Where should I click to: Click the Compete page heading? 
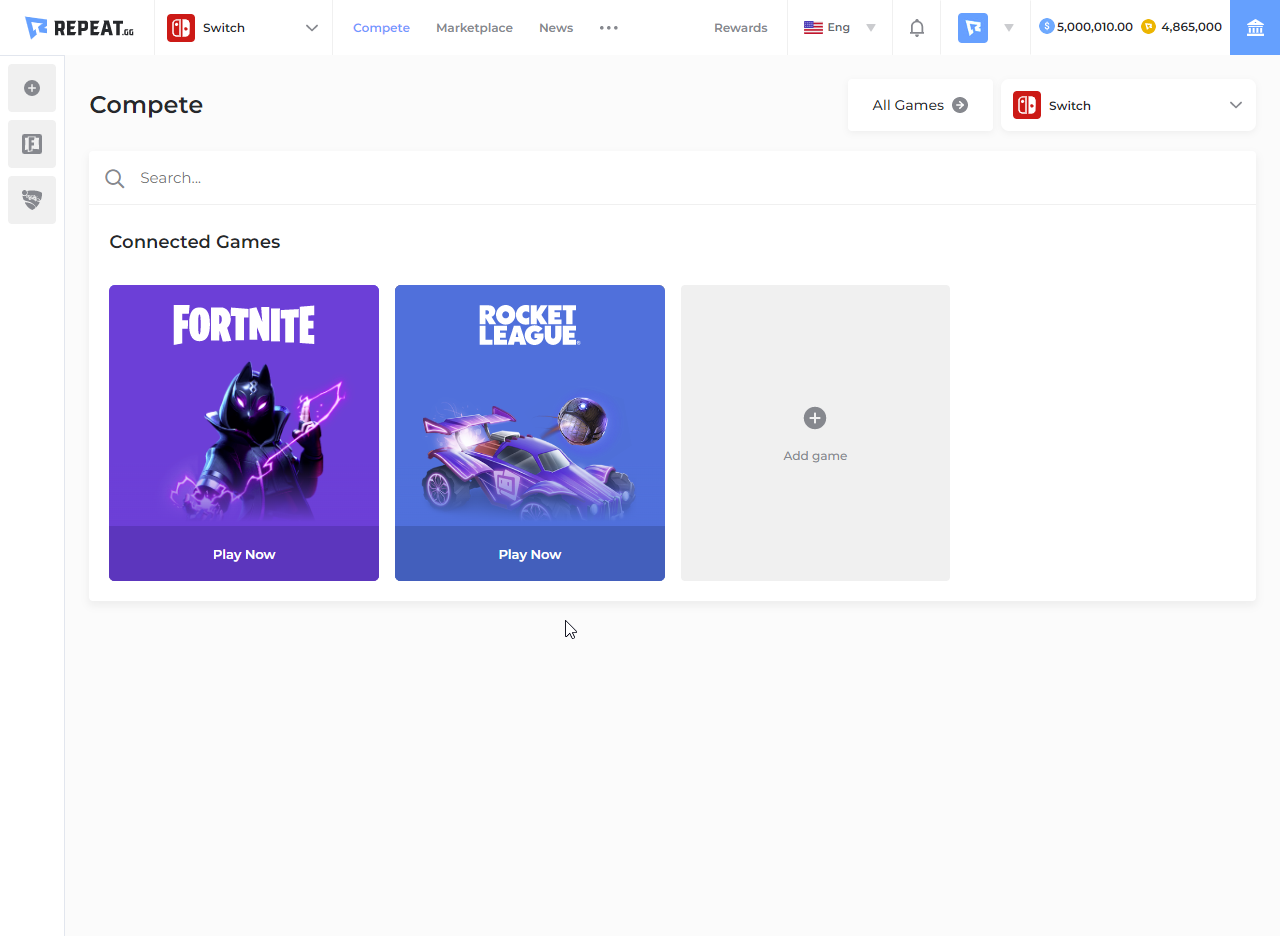click(146, 105)
